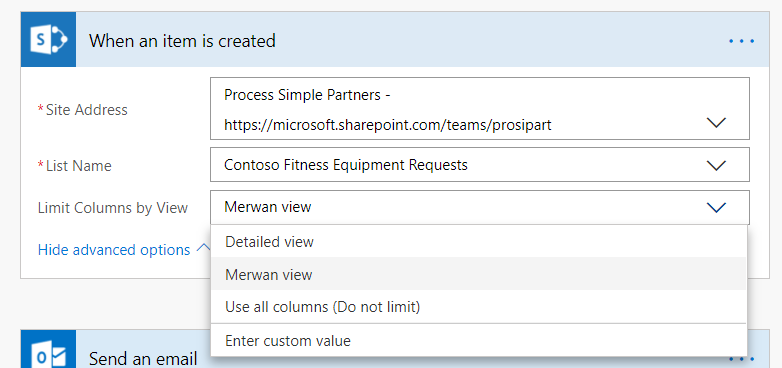Click the Contoso Fitness Equipment Requests field
This screenshot has height=368, width=782.
(480, 165)
